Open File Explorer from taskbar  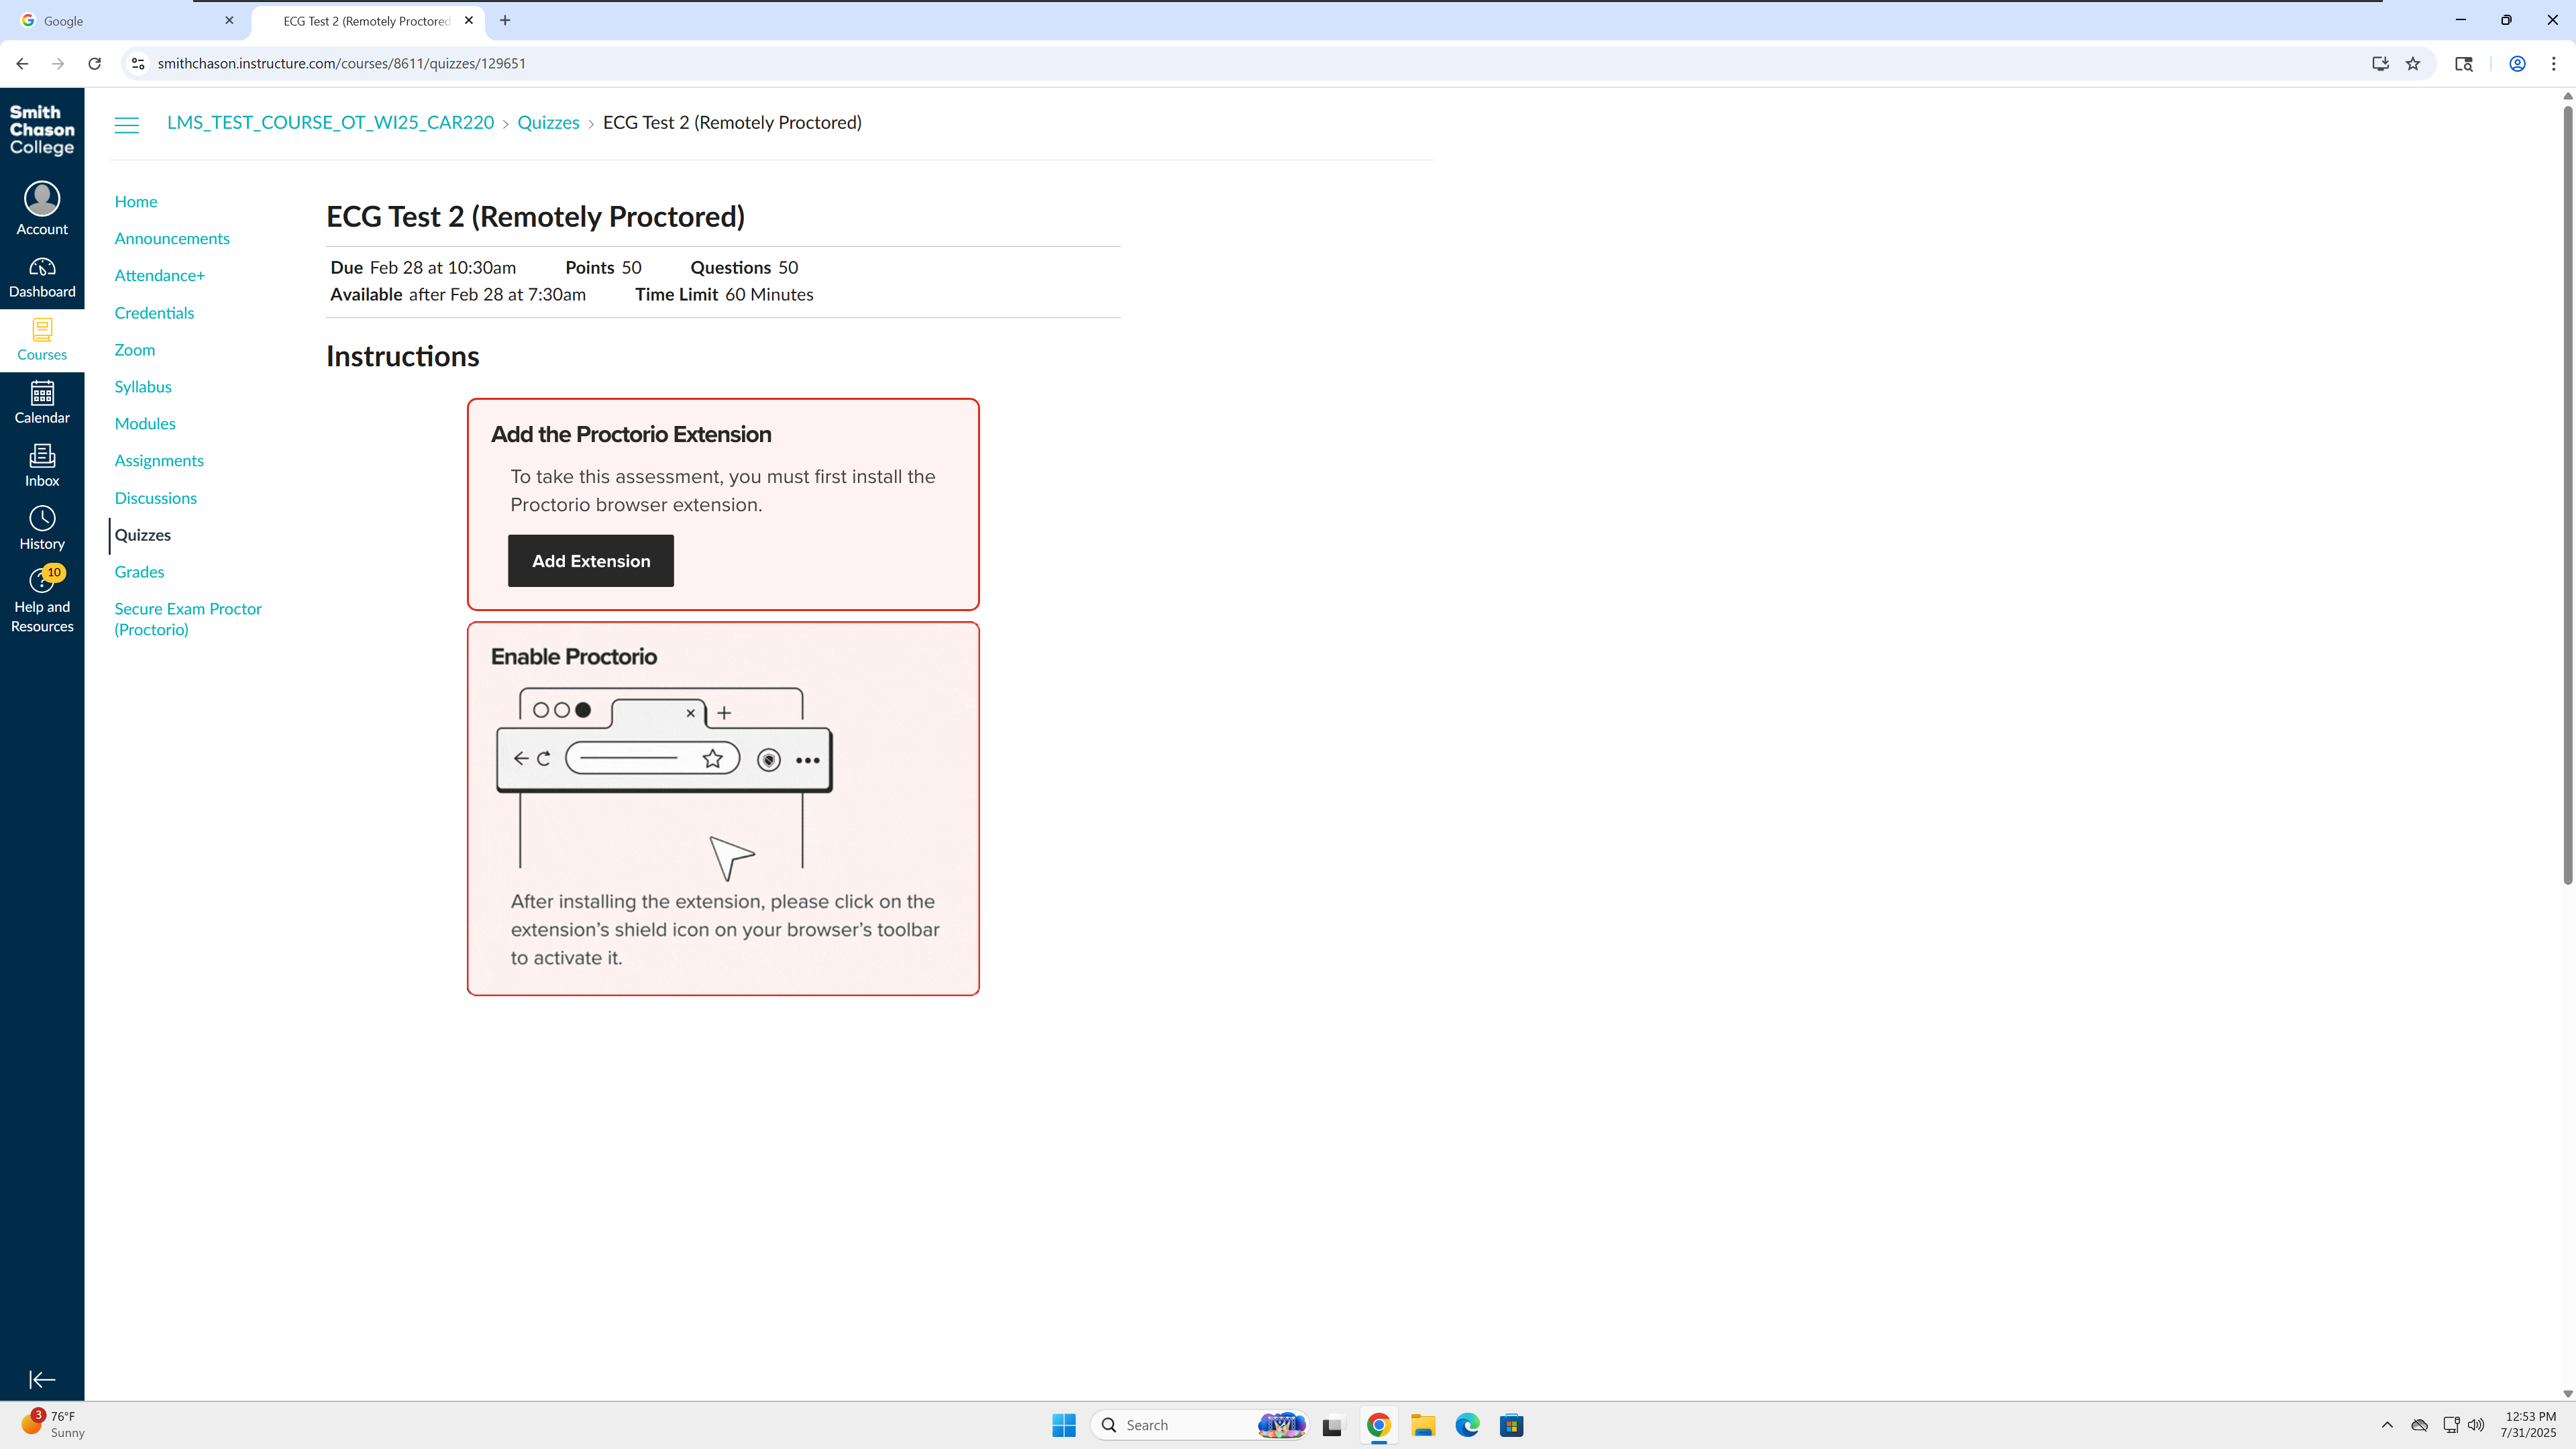click(1423, 1425)
